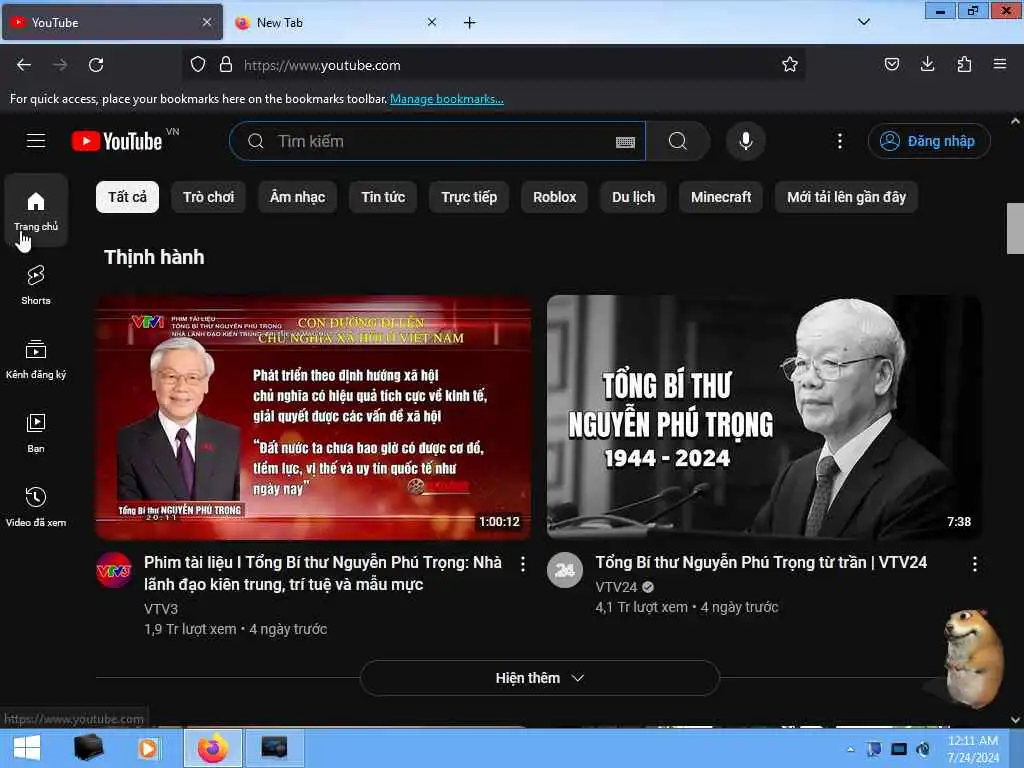Click the Firefox taskbar icon
This screenshot has height=768, width=1024.
coord(213,748)
